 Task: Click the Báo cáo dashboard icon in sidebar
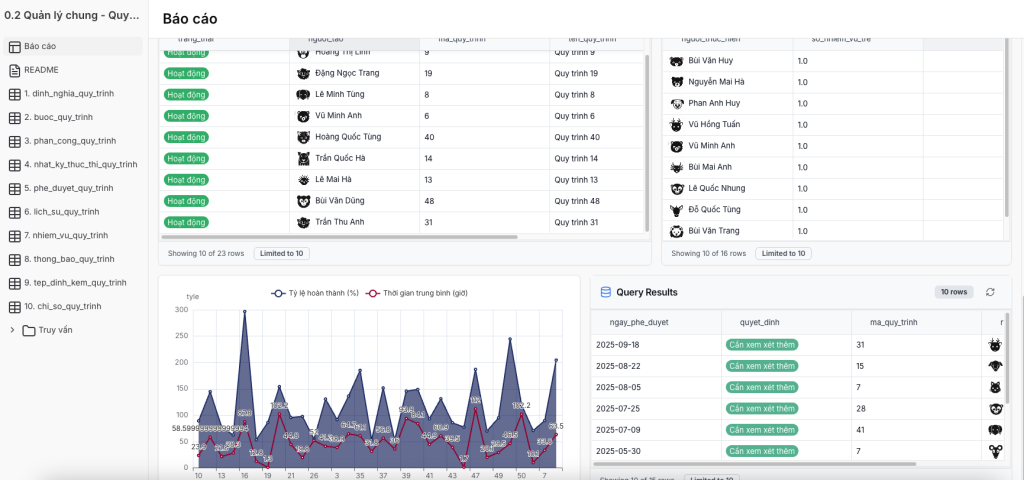[14, 46]
